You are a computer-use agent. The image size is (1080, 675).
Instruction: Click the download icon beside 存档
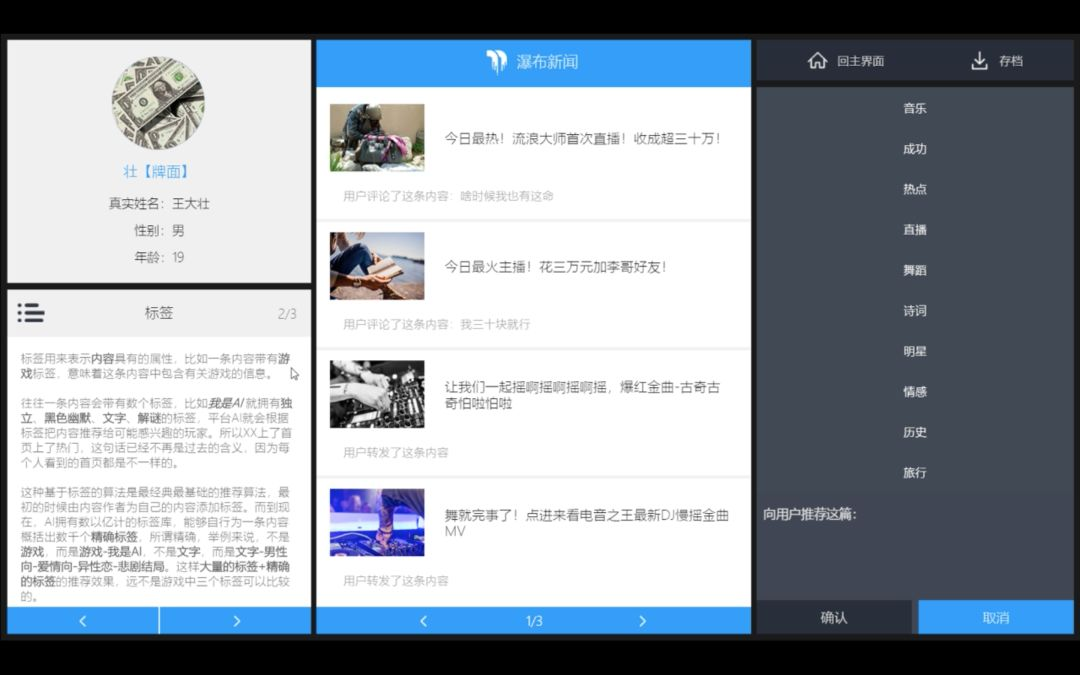[x=979, y=61]
